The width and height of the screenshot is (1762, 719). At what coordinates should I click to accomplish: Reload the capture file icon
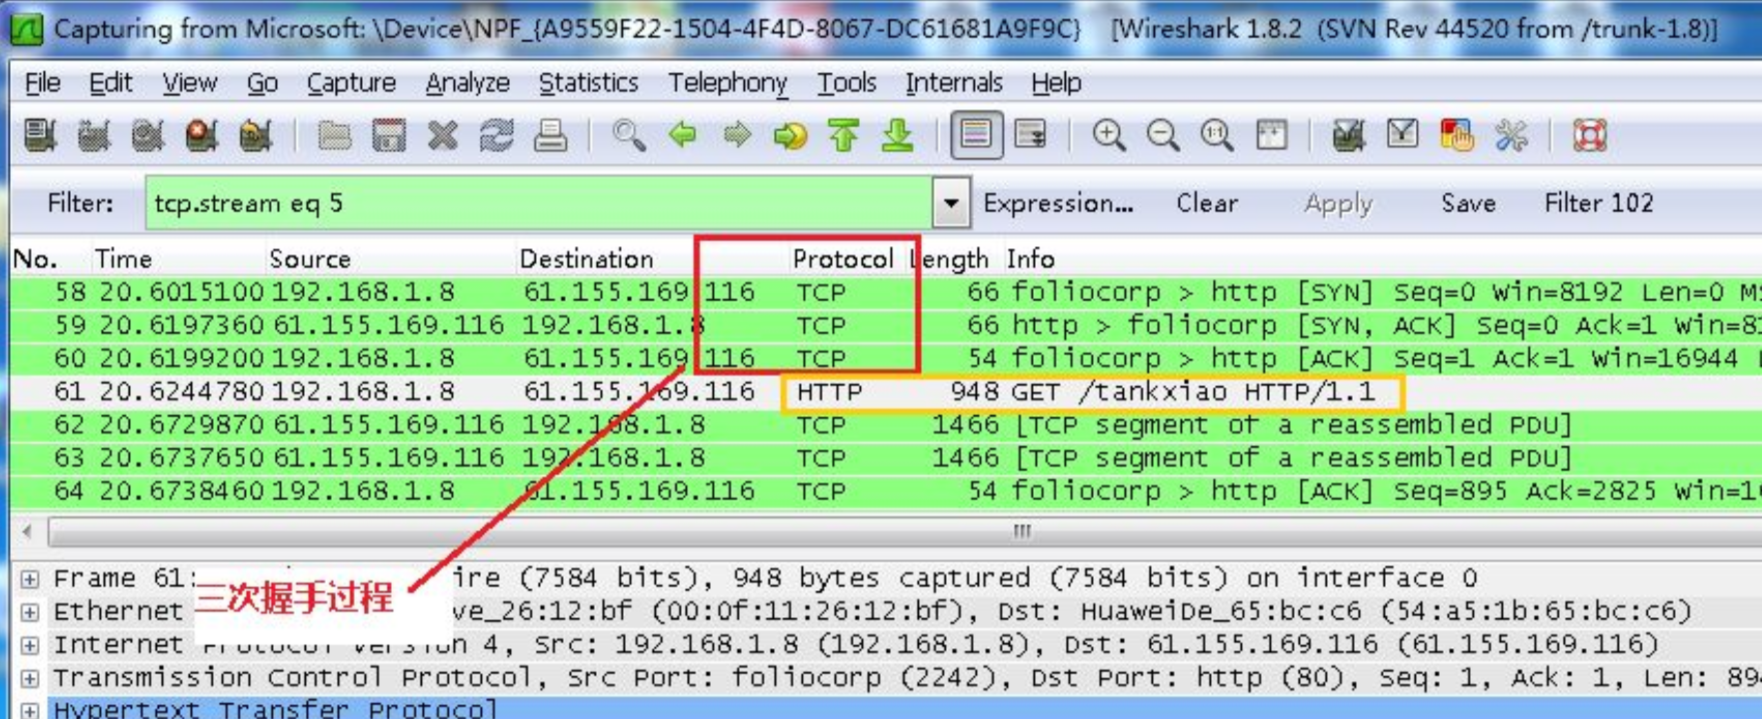coord(496,135)
